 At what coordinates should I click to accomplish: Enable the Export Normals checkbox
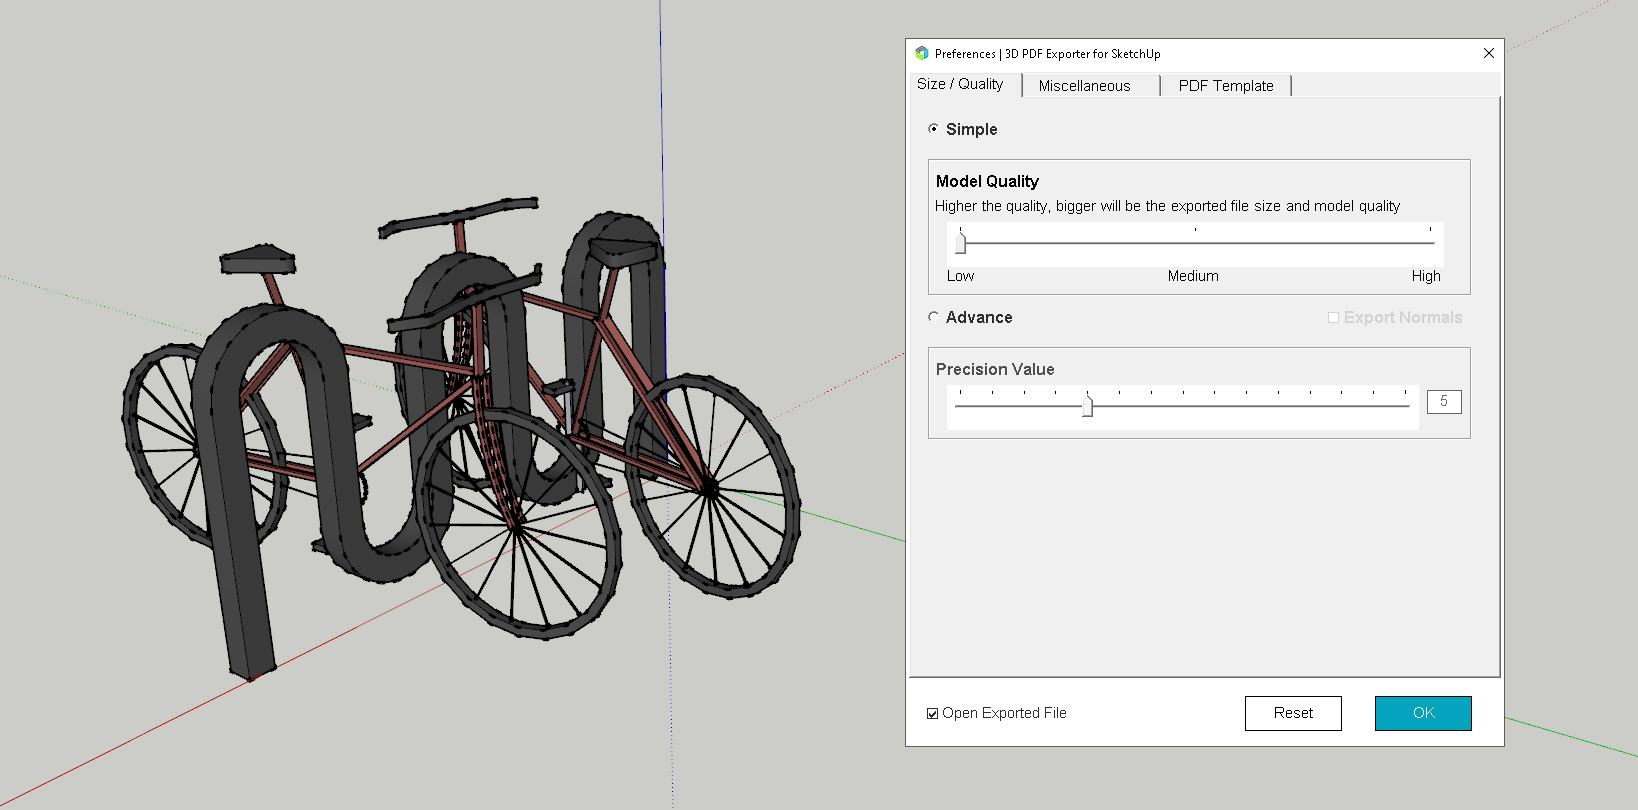[x=1333, y=317]
